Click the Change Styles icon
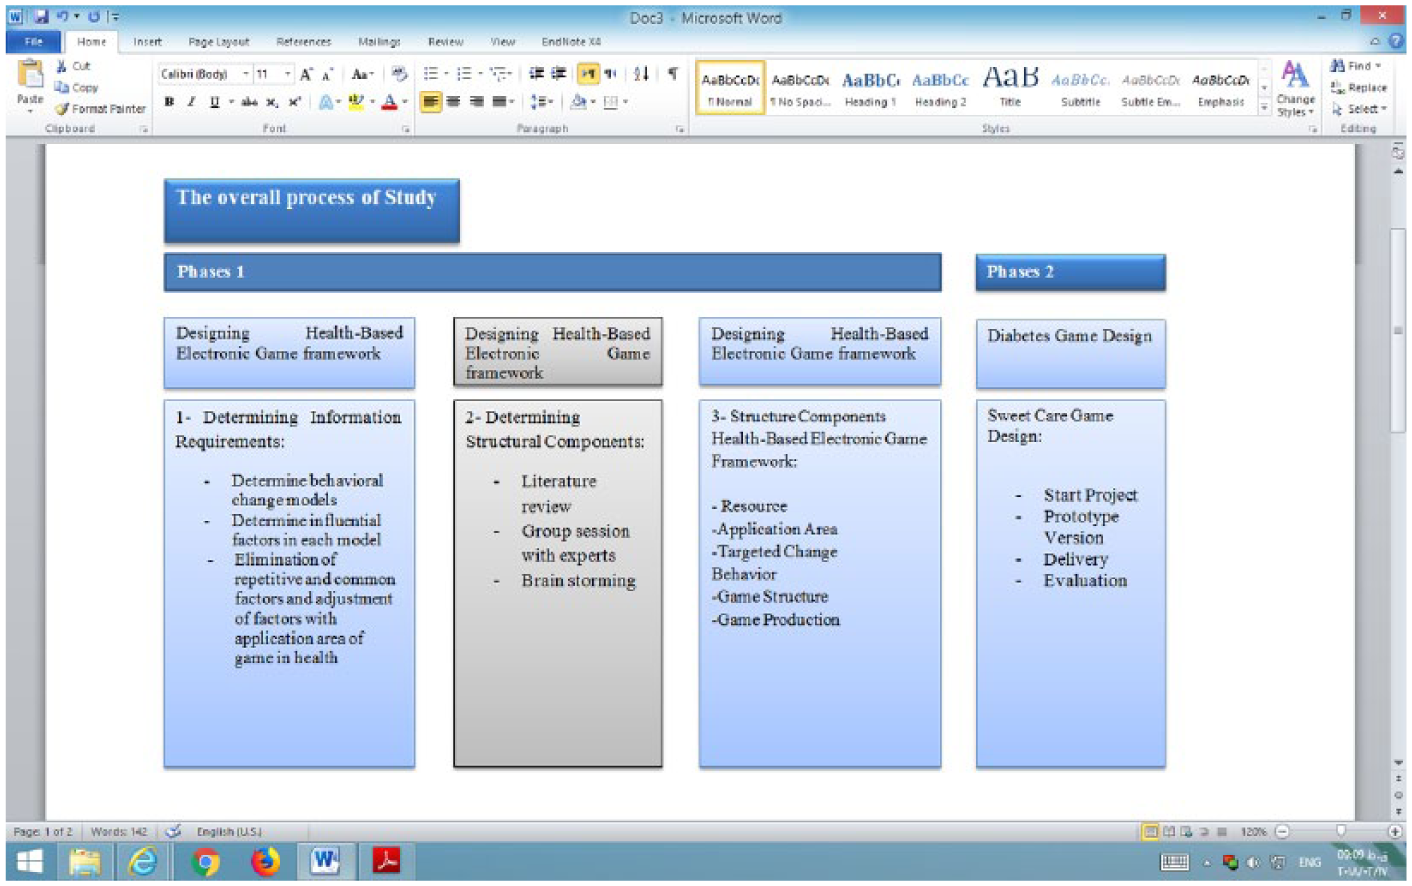The image size is (1412, 886). (1295, 87)
